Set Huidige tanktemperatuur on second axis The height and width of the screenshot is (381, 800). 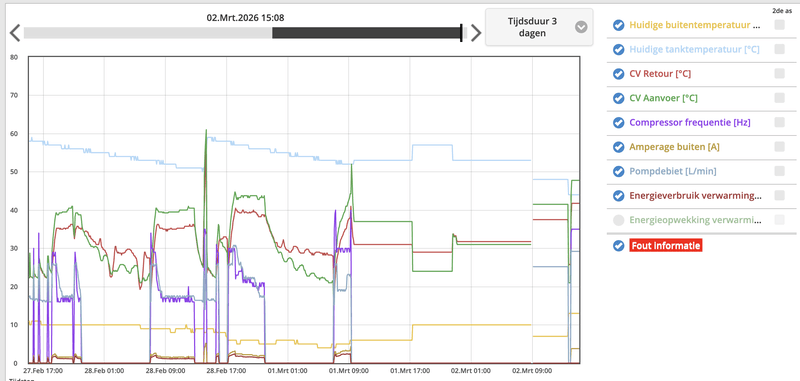pos(779,49)
